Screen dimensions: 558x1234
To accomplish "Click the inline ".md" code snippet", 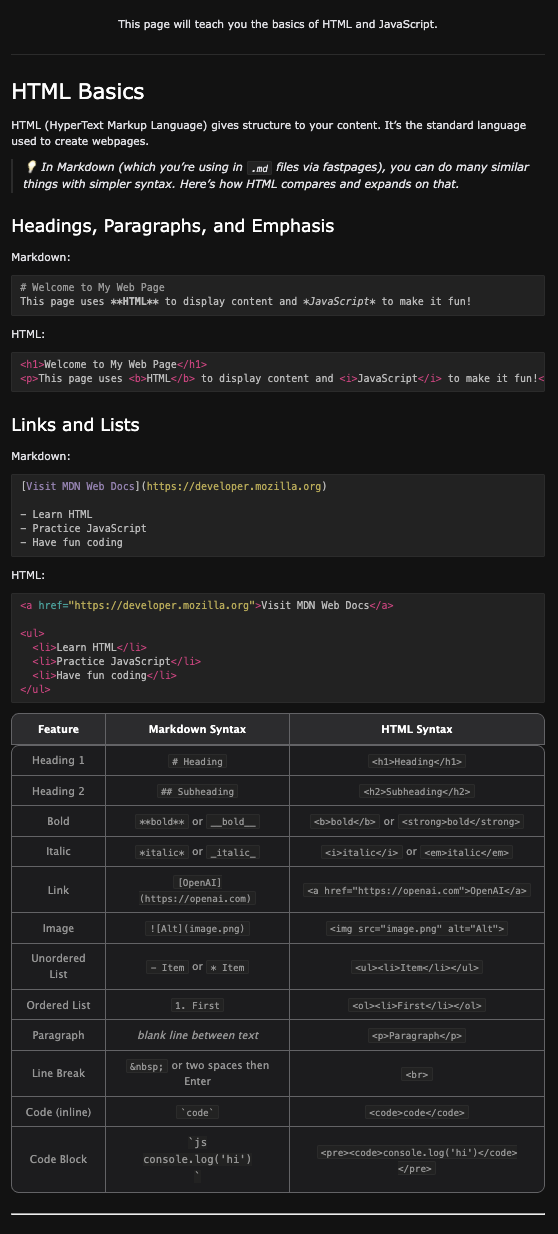I will [x=259, y=168].
